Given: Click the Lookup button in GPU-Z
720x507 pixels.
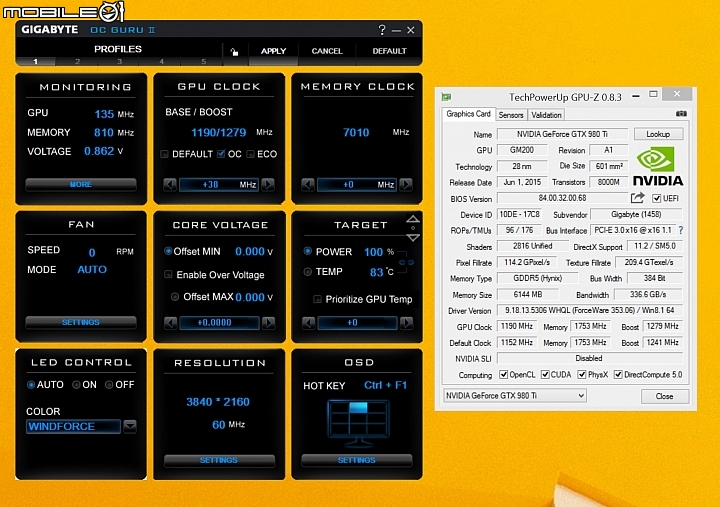Looking at the screenshot, I should tap(658, 134).
